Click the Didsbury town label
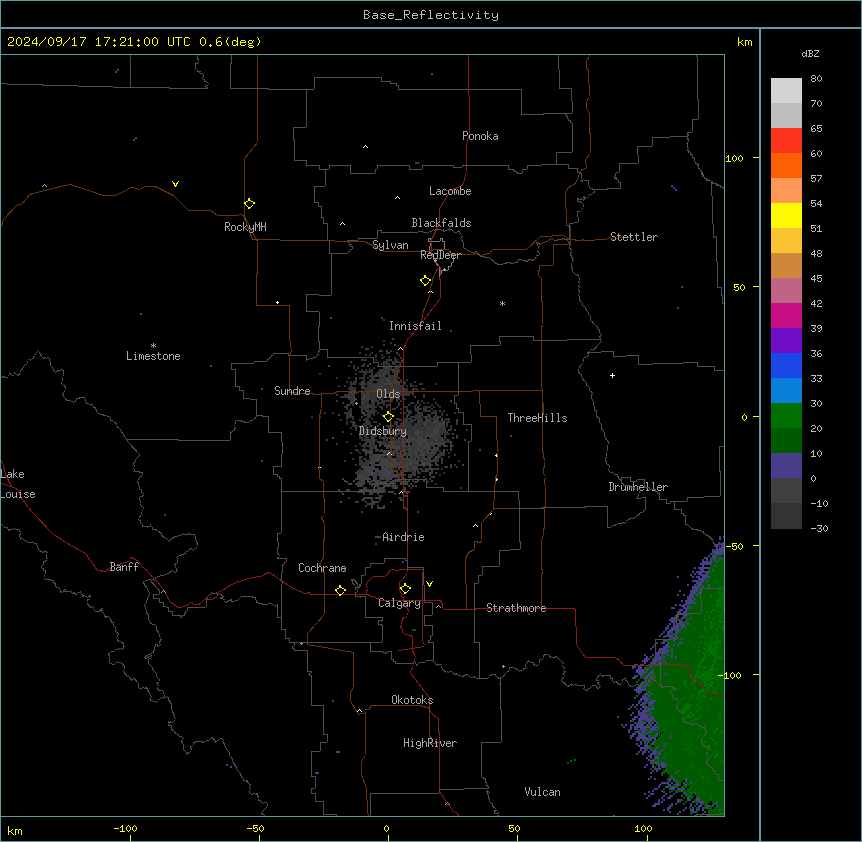This screenshot has height=842, width=862. tap(383, 431)
